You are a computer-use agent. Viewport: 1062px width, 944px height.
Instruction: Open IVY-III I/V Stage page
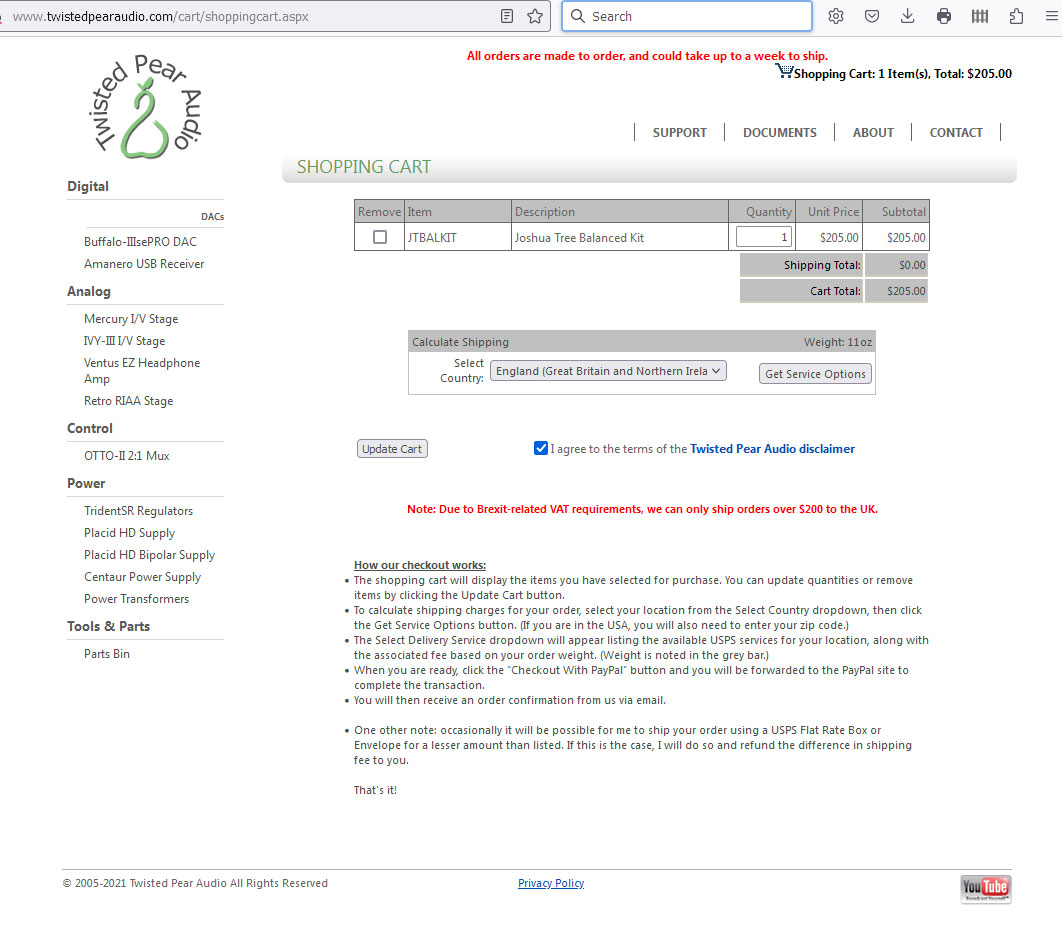click(125, 341)
